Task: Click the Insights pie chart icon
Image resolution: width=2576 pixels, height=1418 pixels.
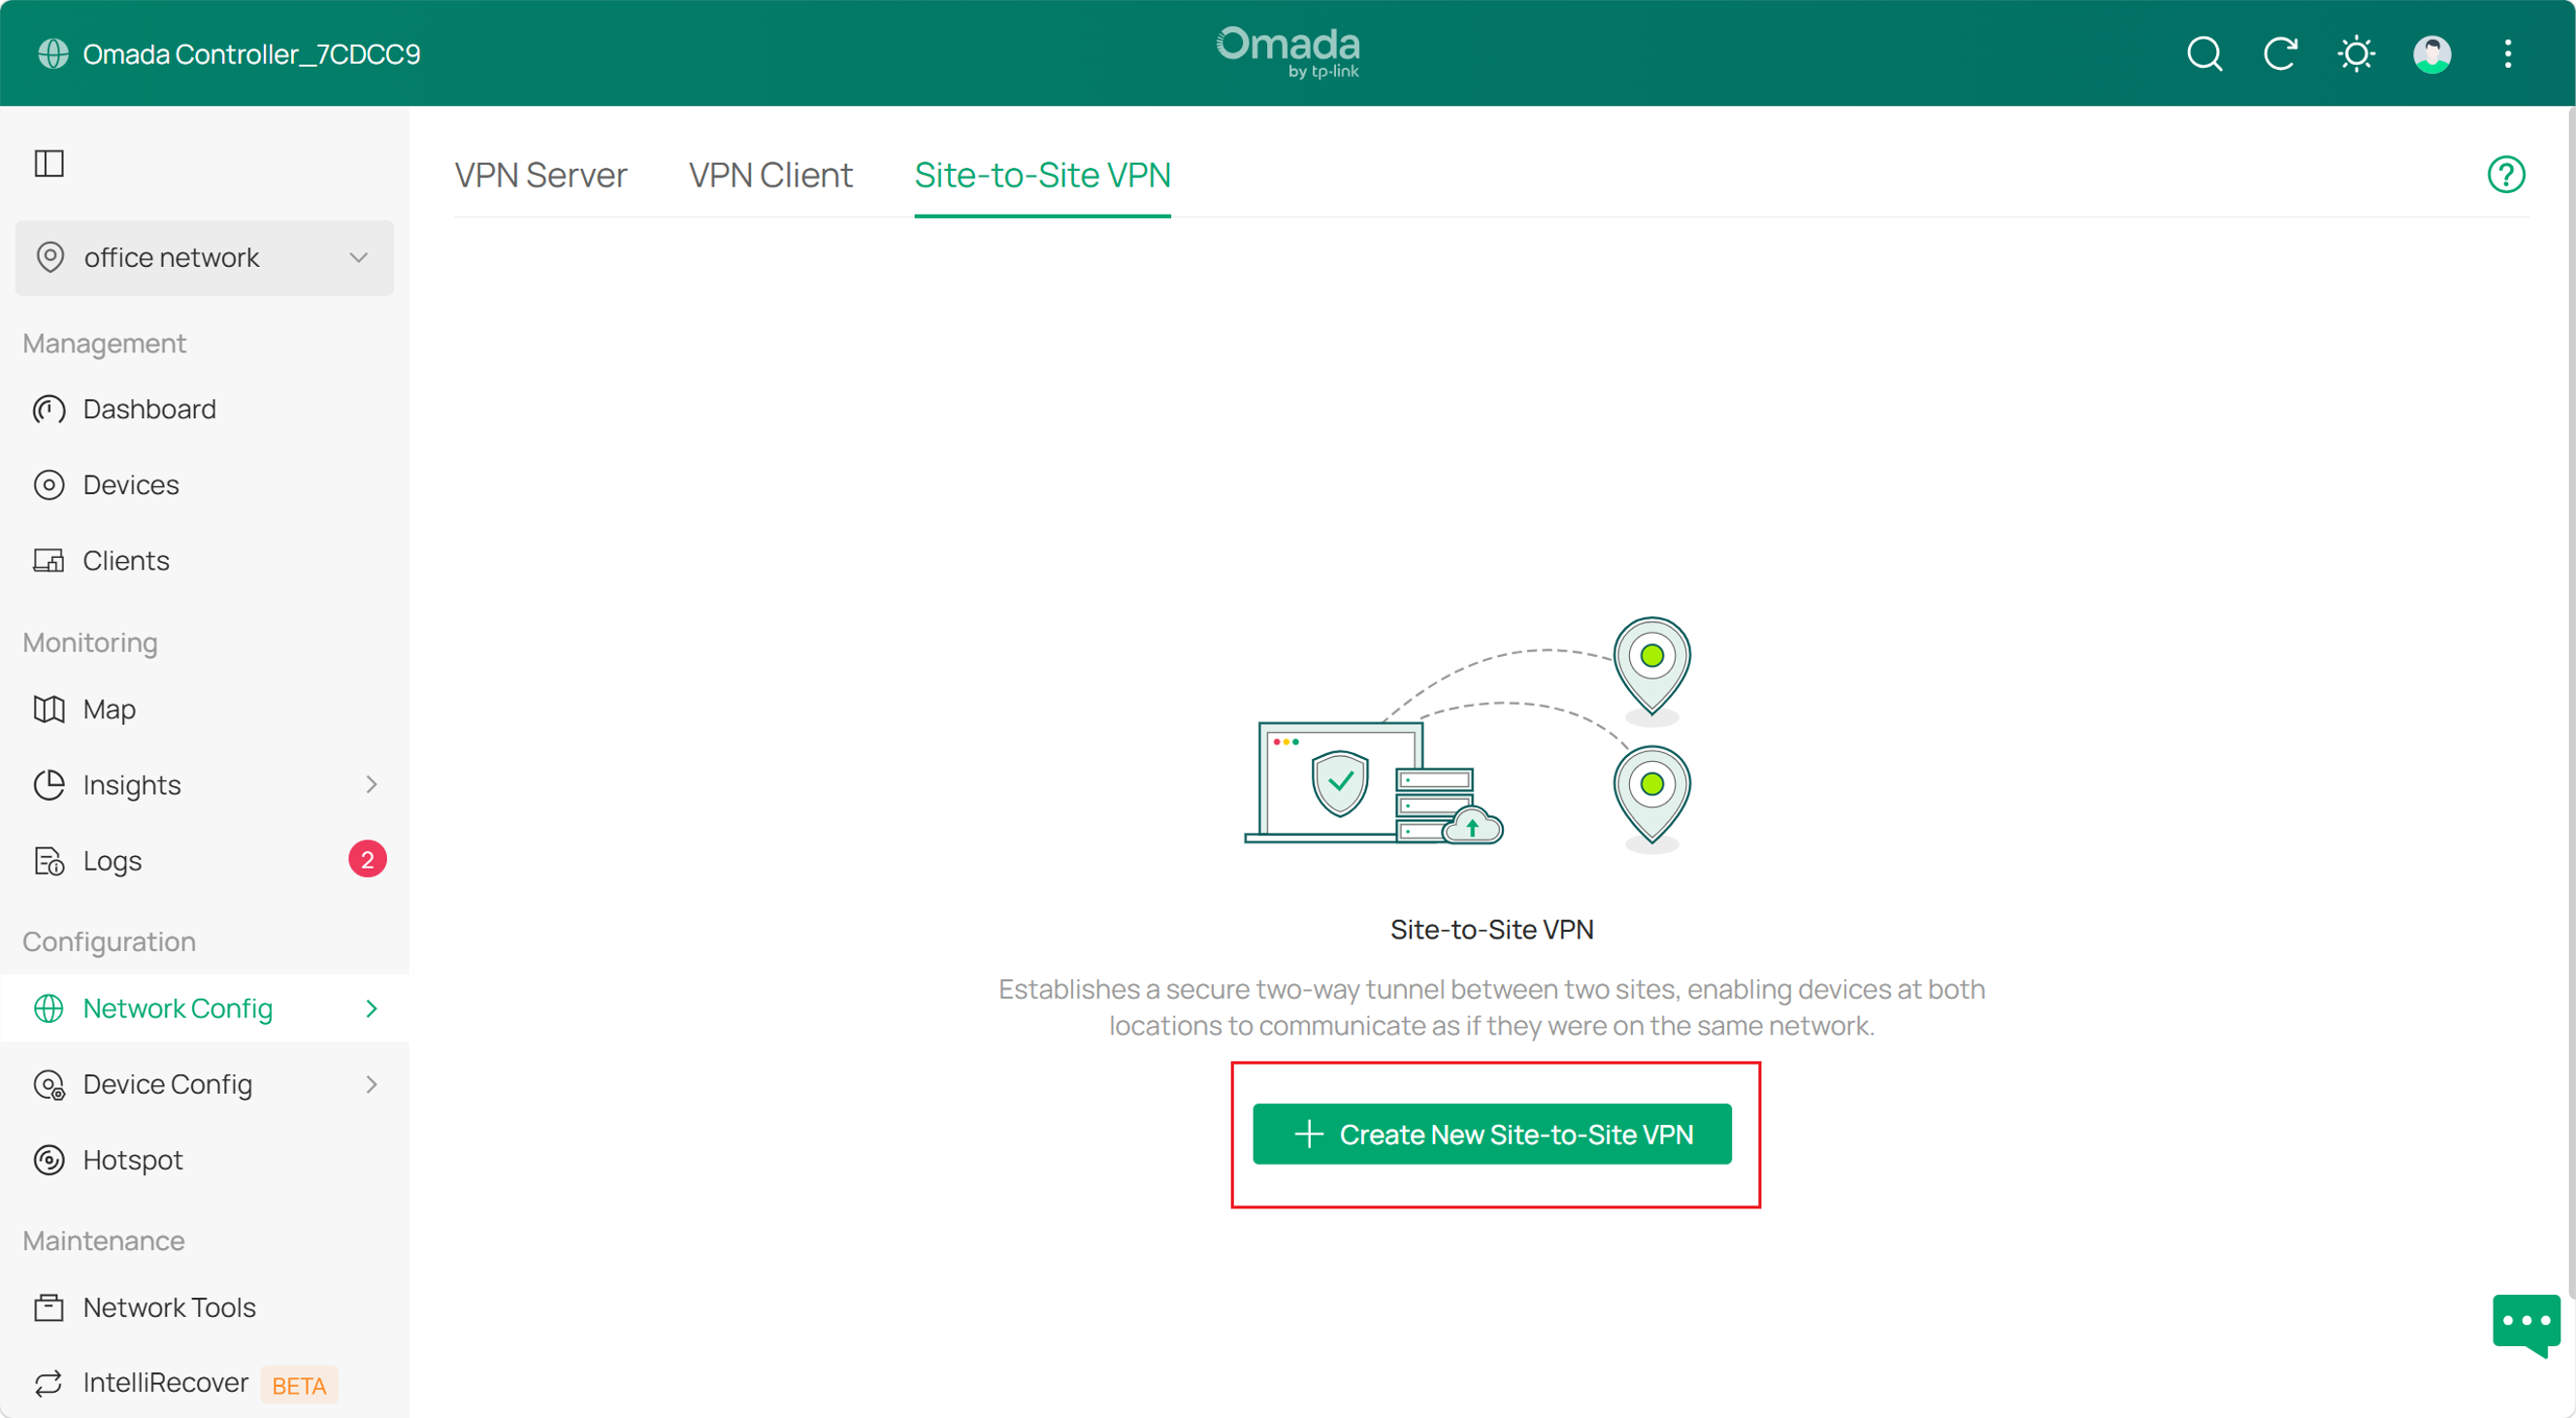Action: (49, 785)
